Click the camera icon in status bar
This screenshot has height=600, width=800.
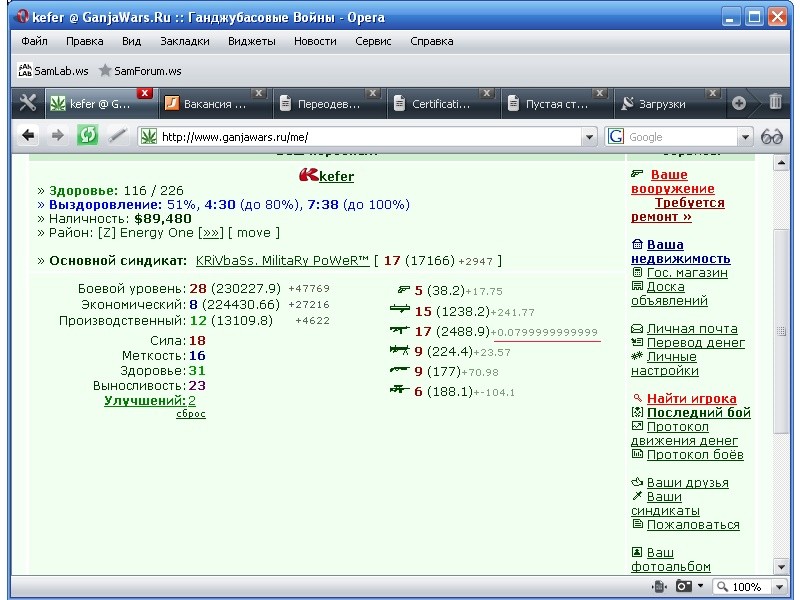tap(684, 586)
